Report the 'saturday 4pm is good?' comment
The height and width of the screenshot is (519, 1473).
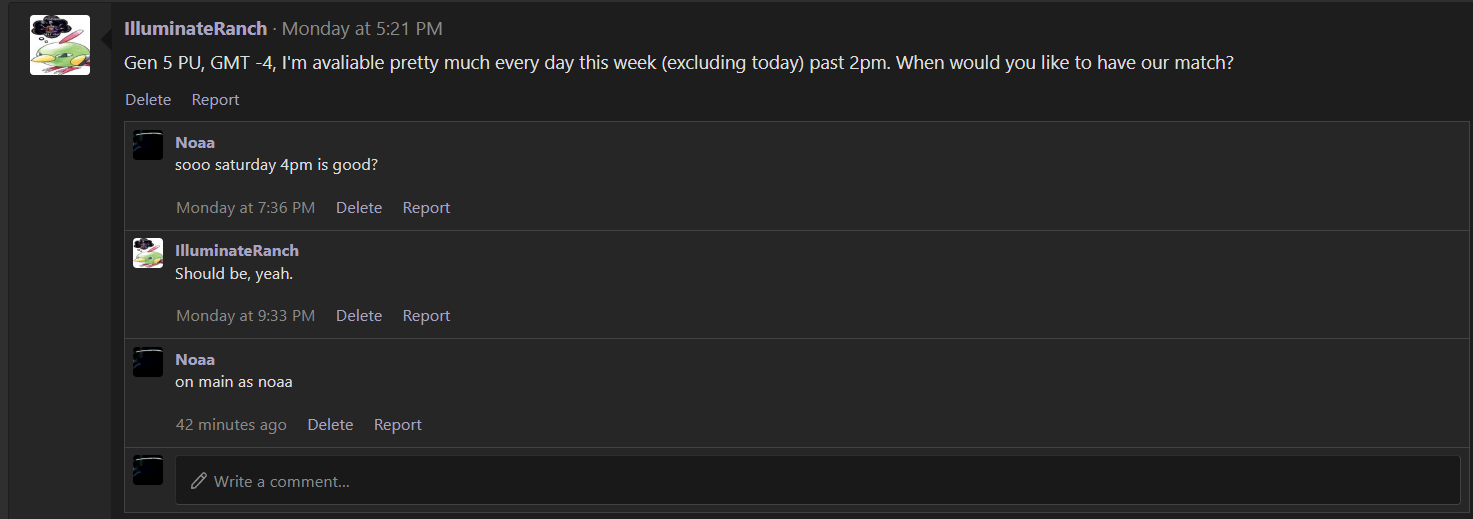426,208
